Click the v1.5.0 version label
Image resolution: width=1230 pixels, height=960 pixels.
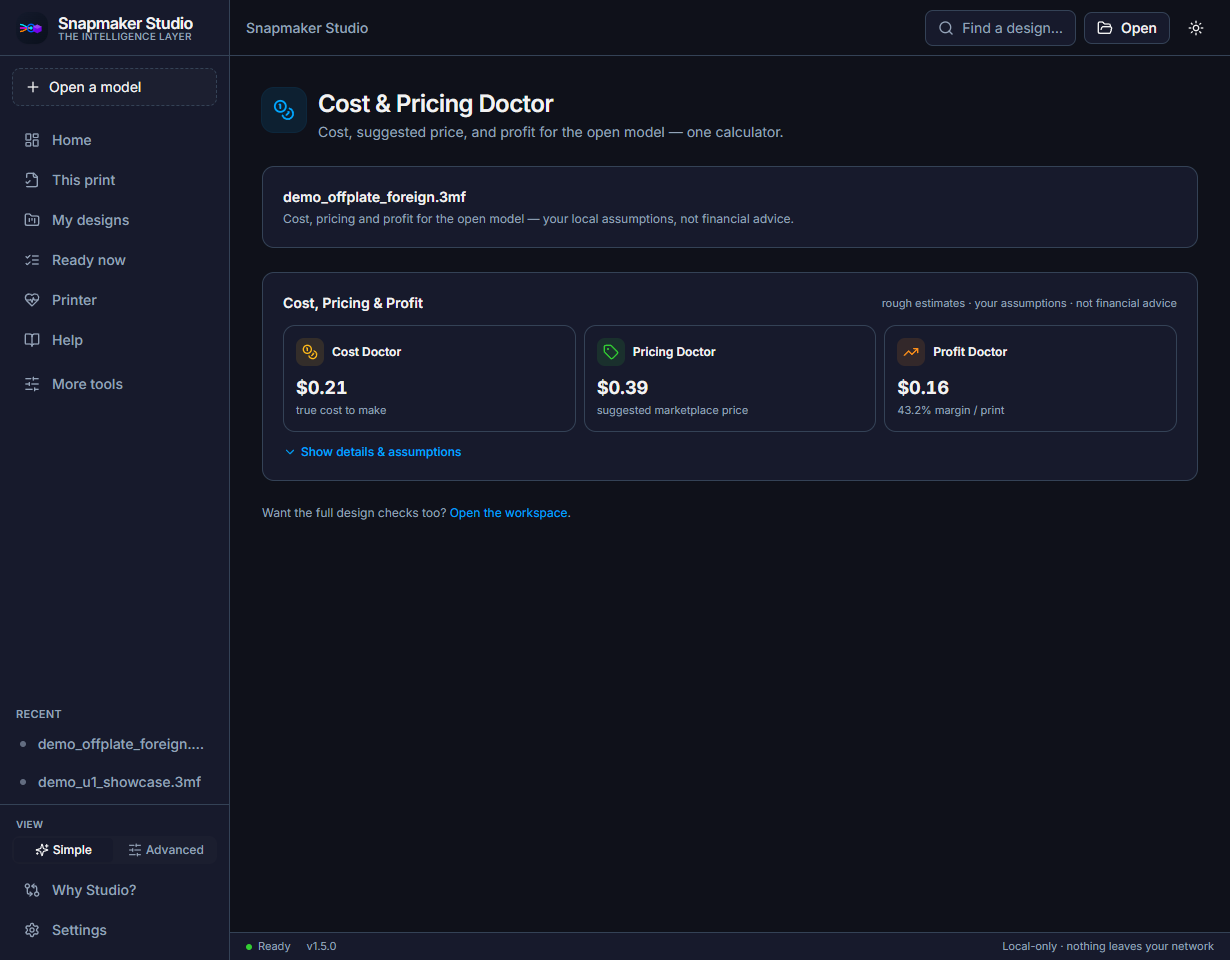[321, 946]
